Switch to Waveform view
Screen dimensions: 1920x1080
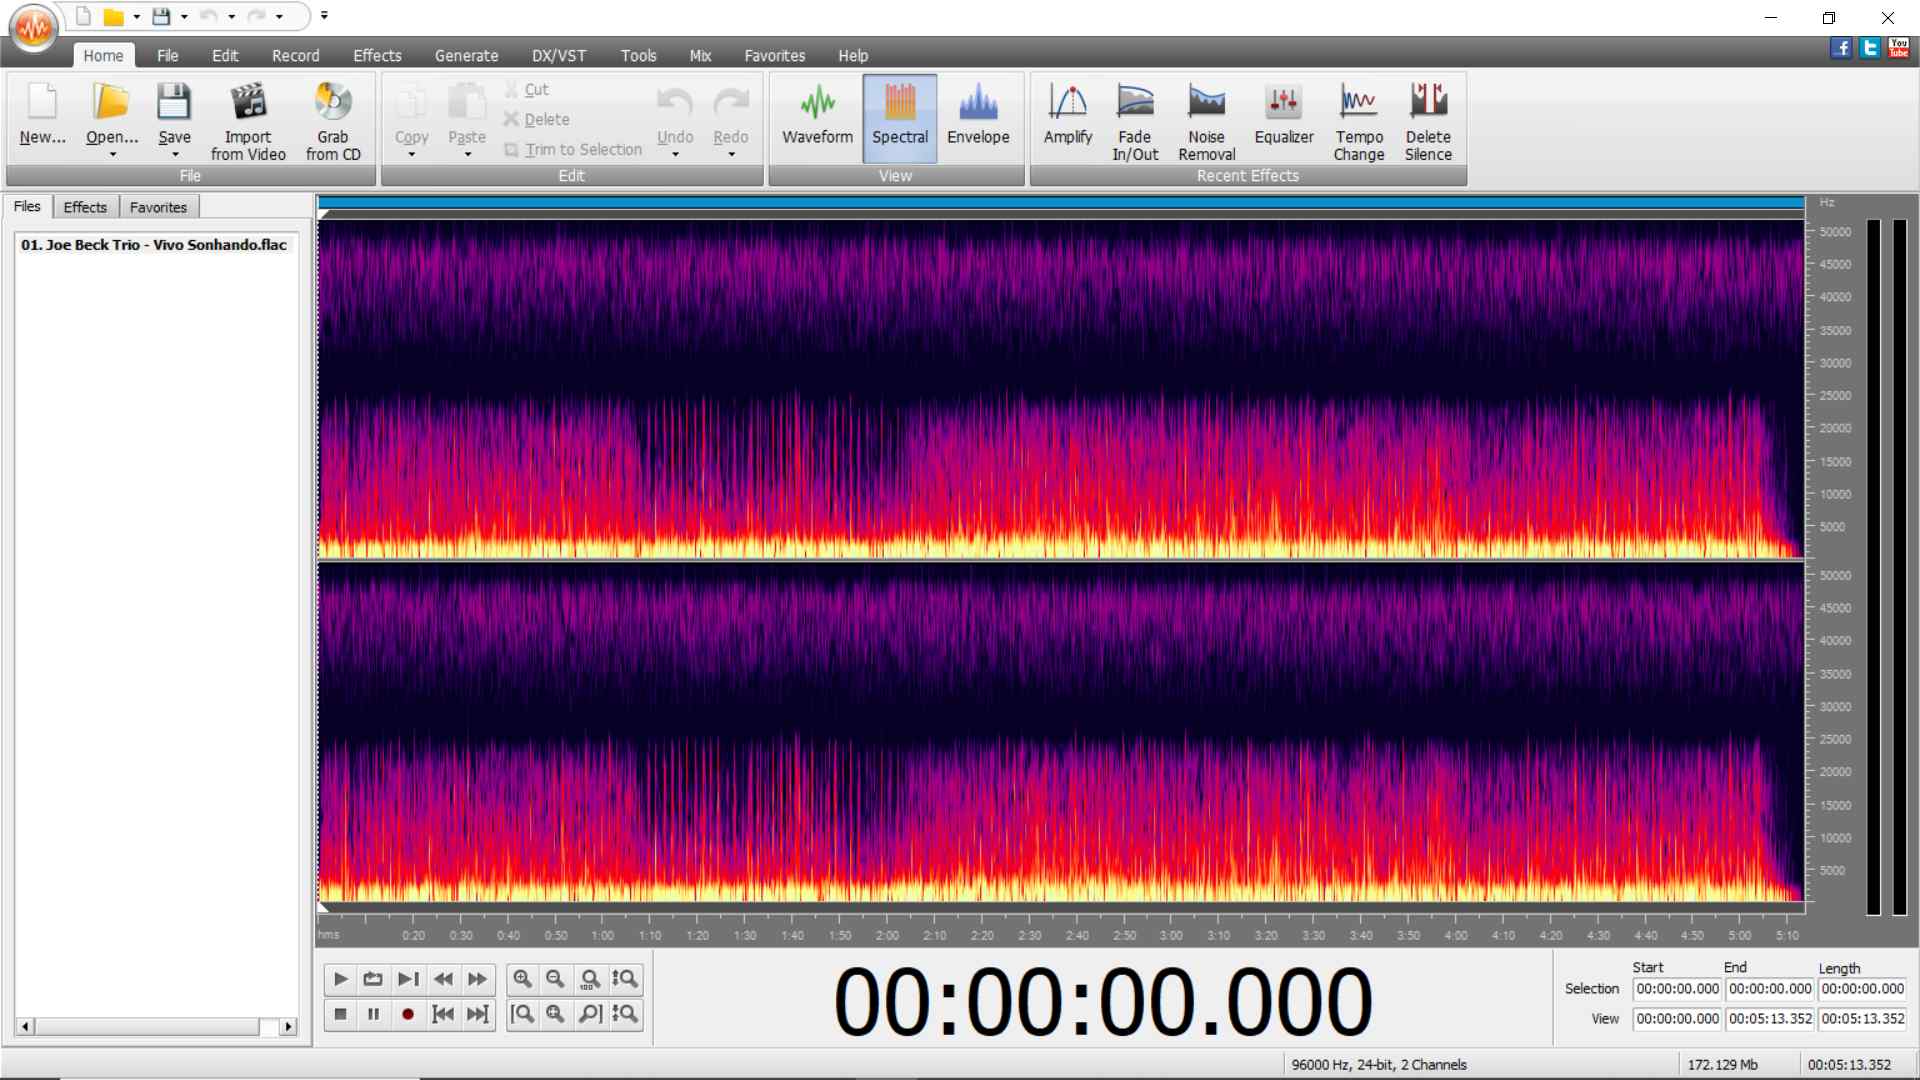click(x=817, y=117)
